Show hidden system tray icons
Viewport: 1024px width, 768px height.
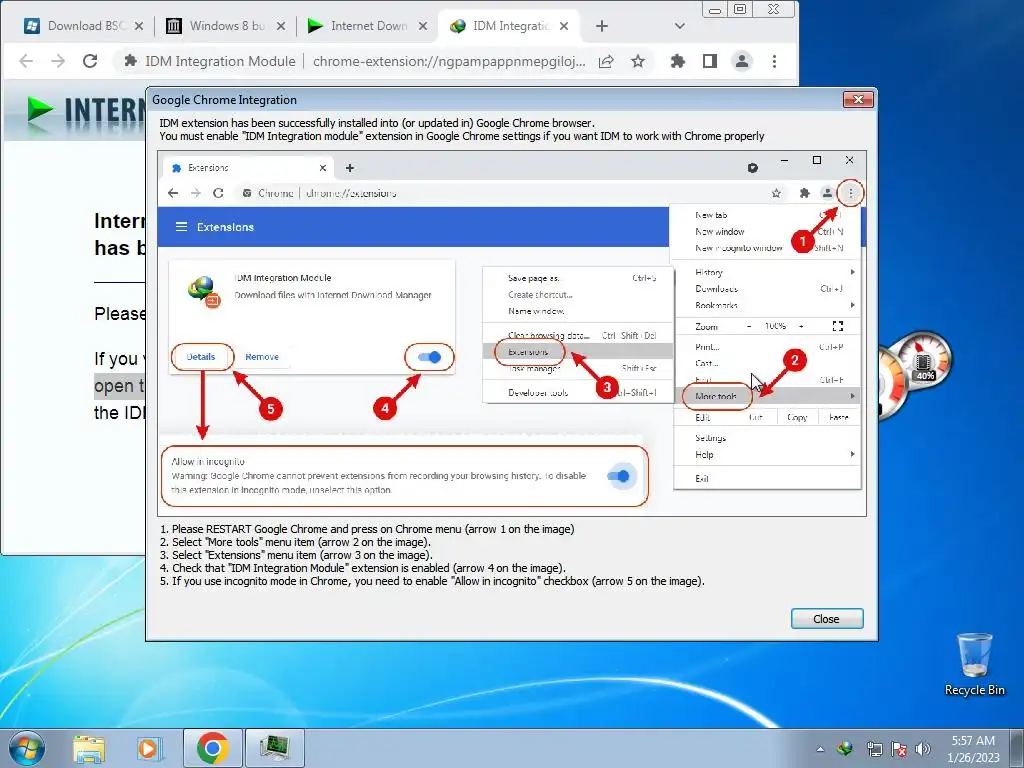coord(820,749)
